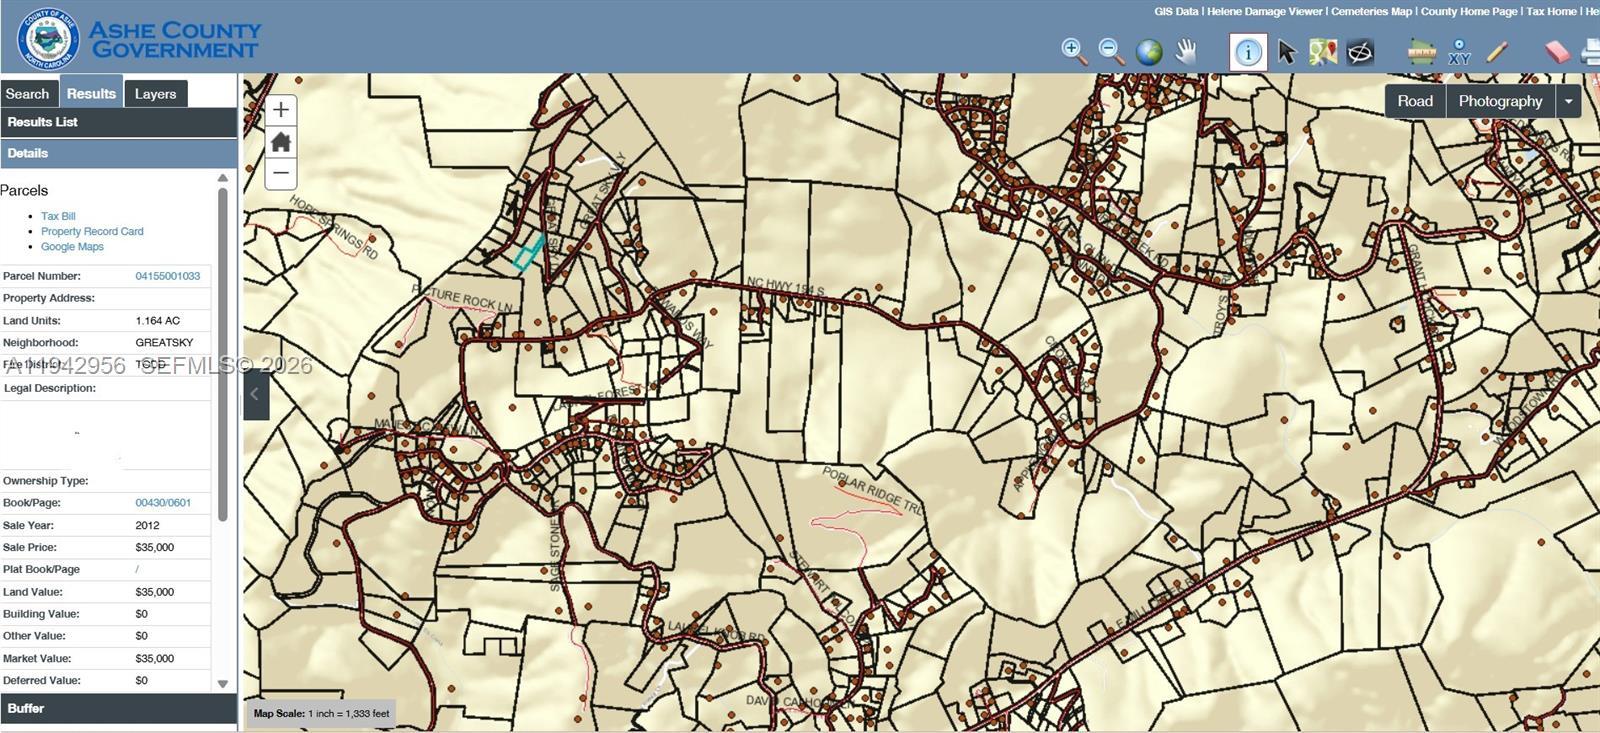Open the XY coordinates tool

[x=1459, y=52]
